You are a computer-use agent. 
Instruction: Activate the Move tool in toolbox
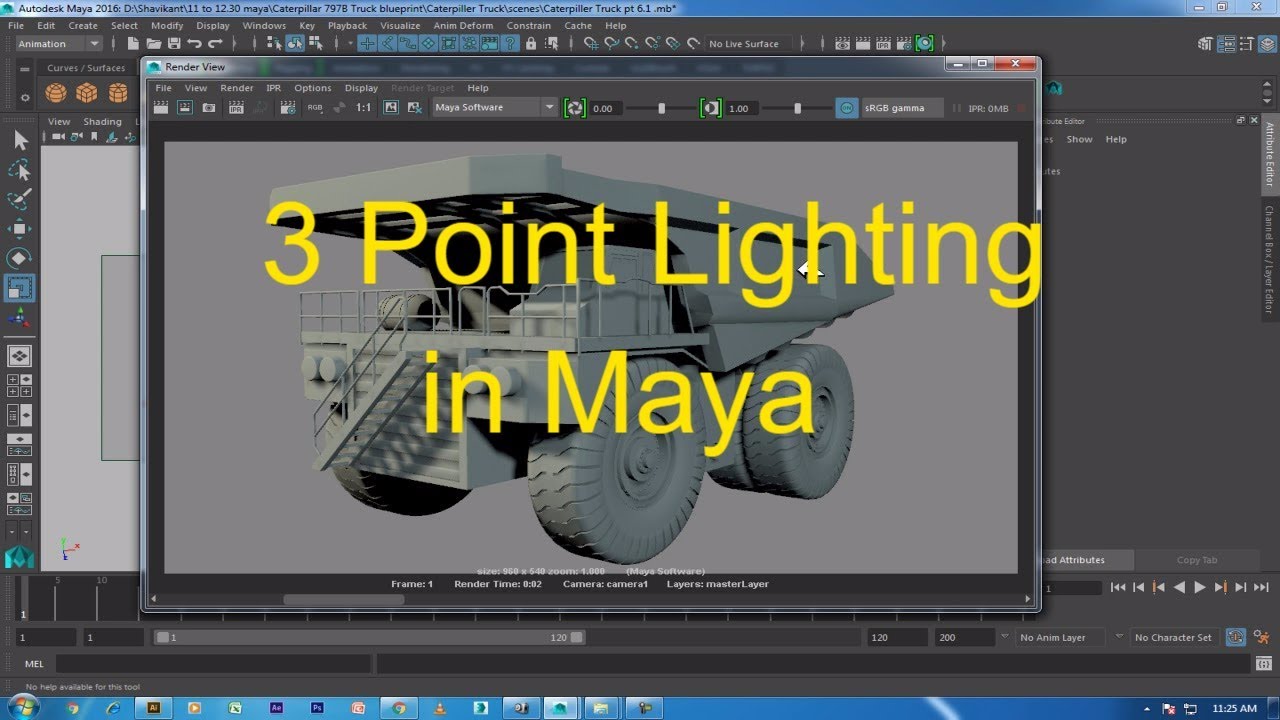[x=20, y=229]
